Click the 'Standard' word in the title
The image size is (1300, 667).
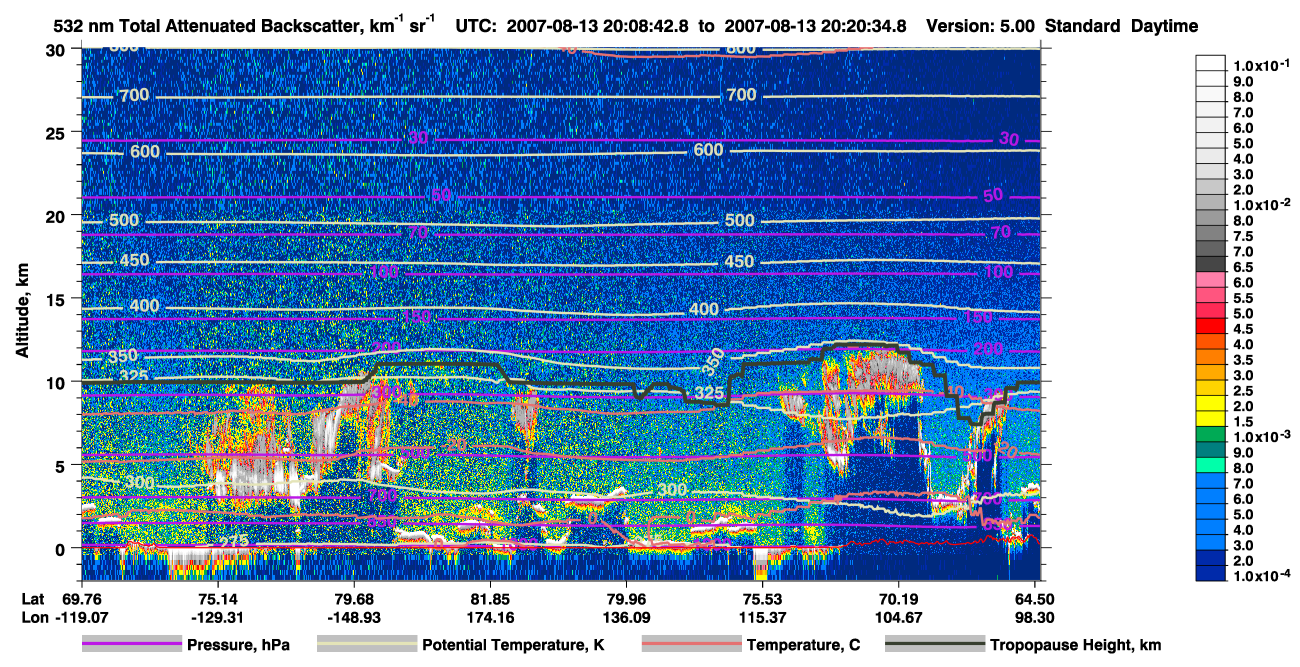[1083, 26]
